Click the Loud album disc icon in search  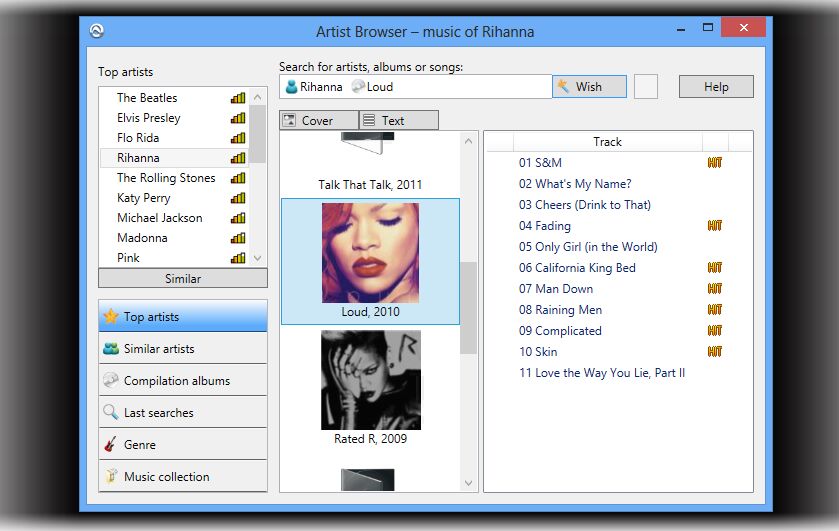pos(358,87)
